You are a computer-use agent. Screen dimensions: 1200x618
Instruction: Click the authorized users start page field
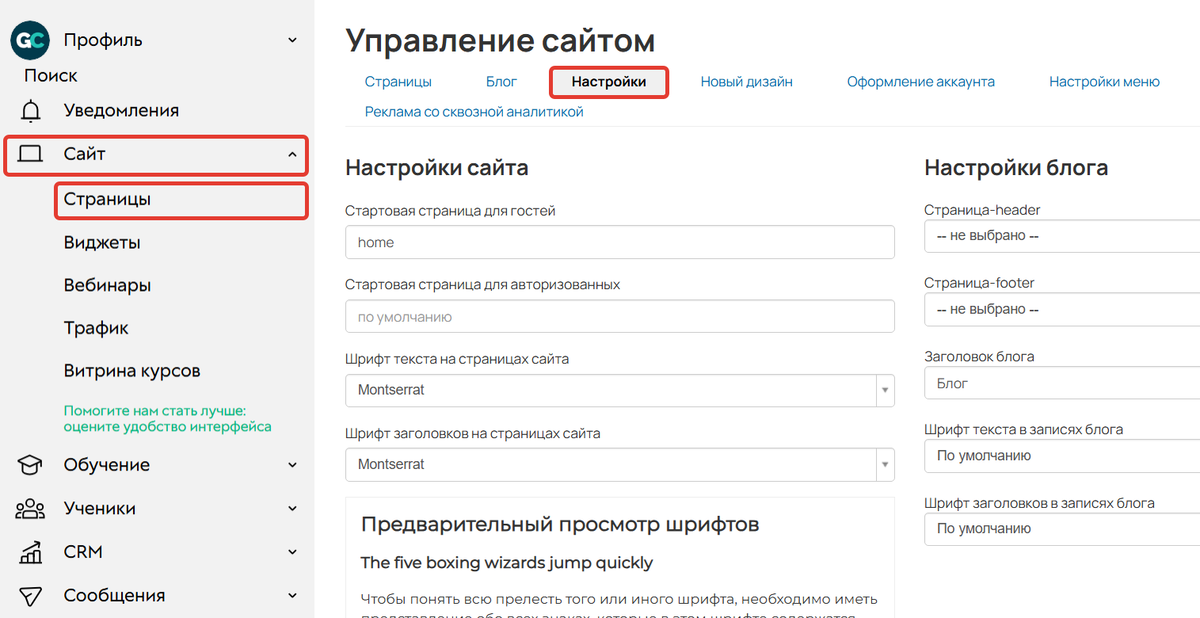[620, 317]
